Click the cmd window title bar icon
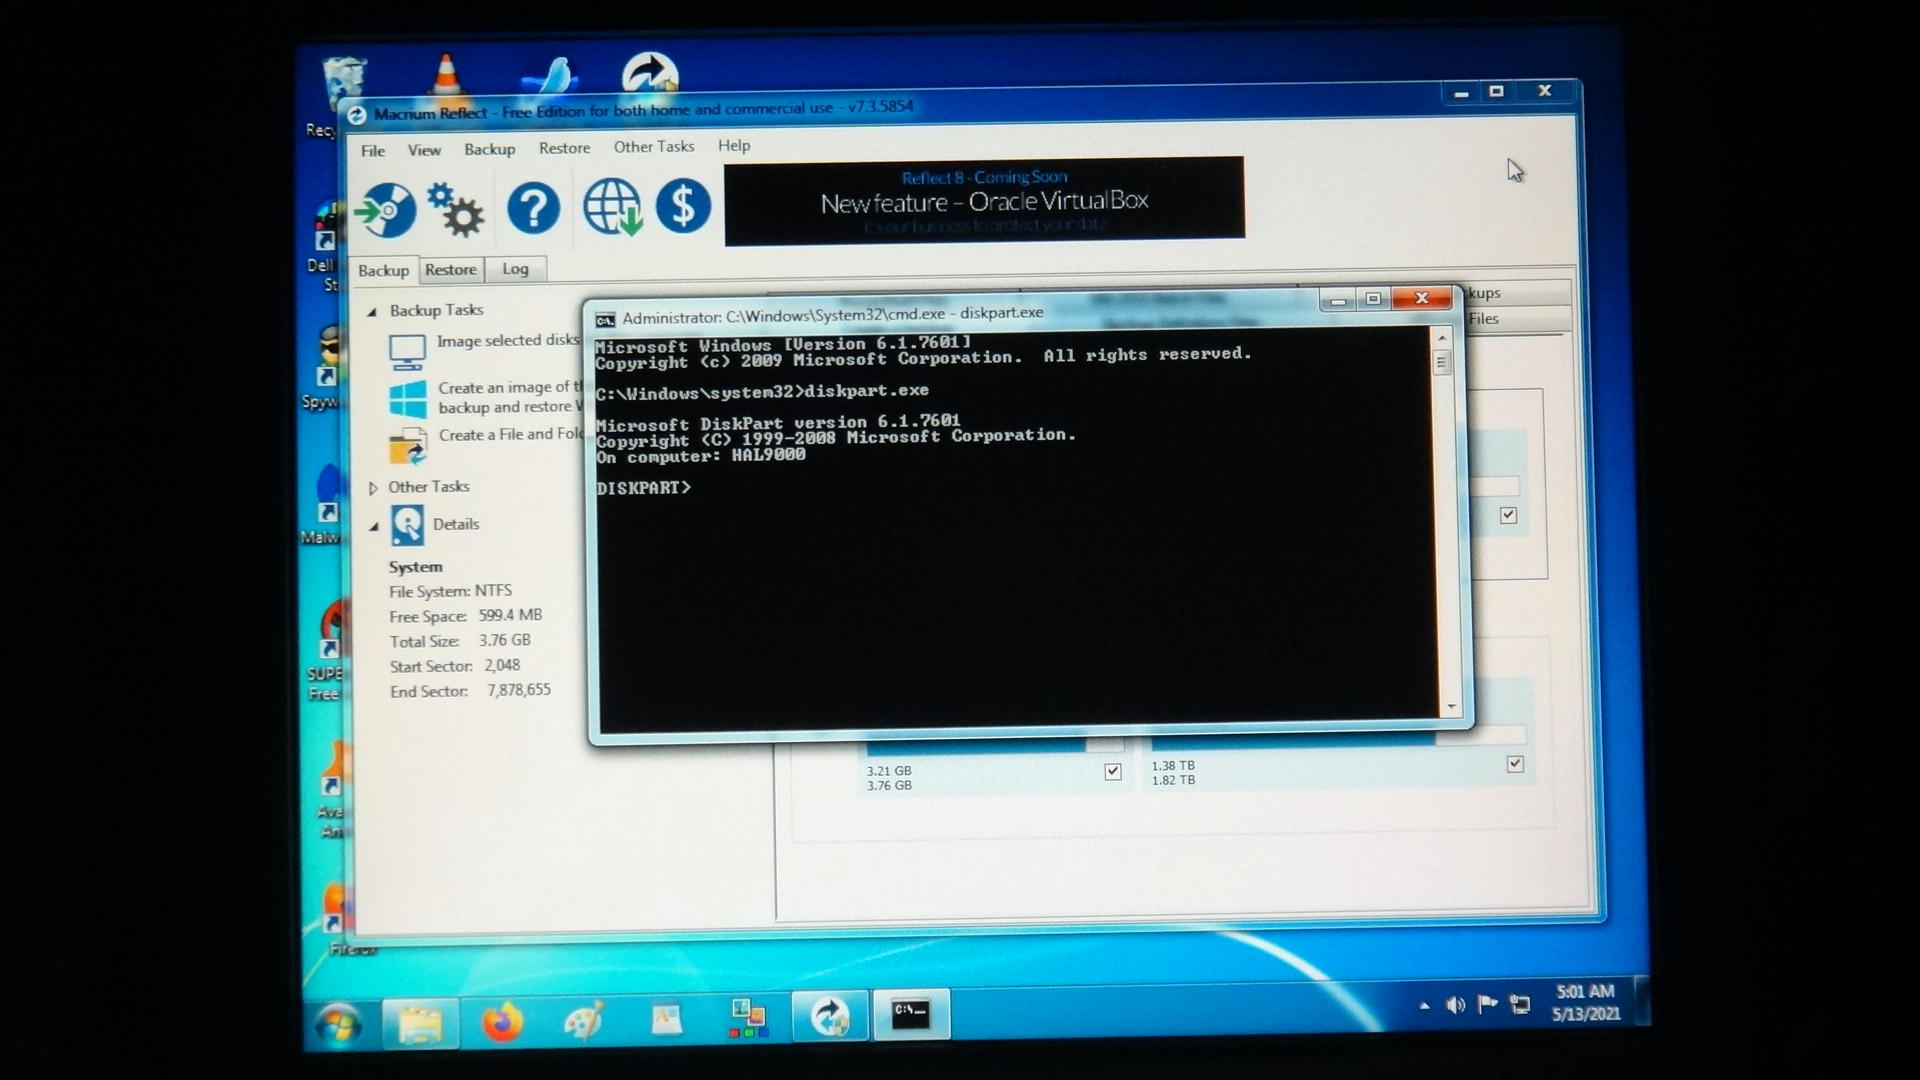 [x=605, y=320]
